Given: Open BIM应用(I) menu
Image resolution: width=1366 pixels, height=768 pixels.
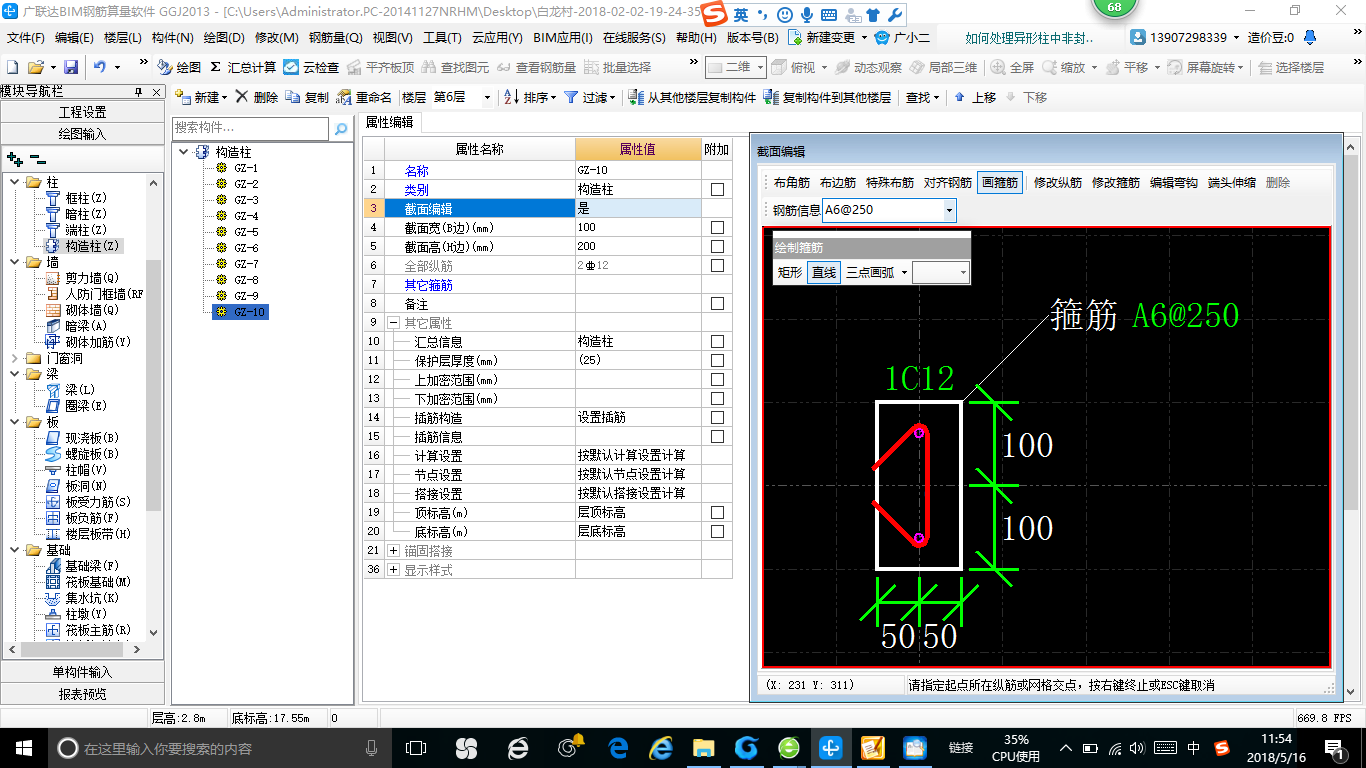Looking at the screenshot, I should 562,38.
